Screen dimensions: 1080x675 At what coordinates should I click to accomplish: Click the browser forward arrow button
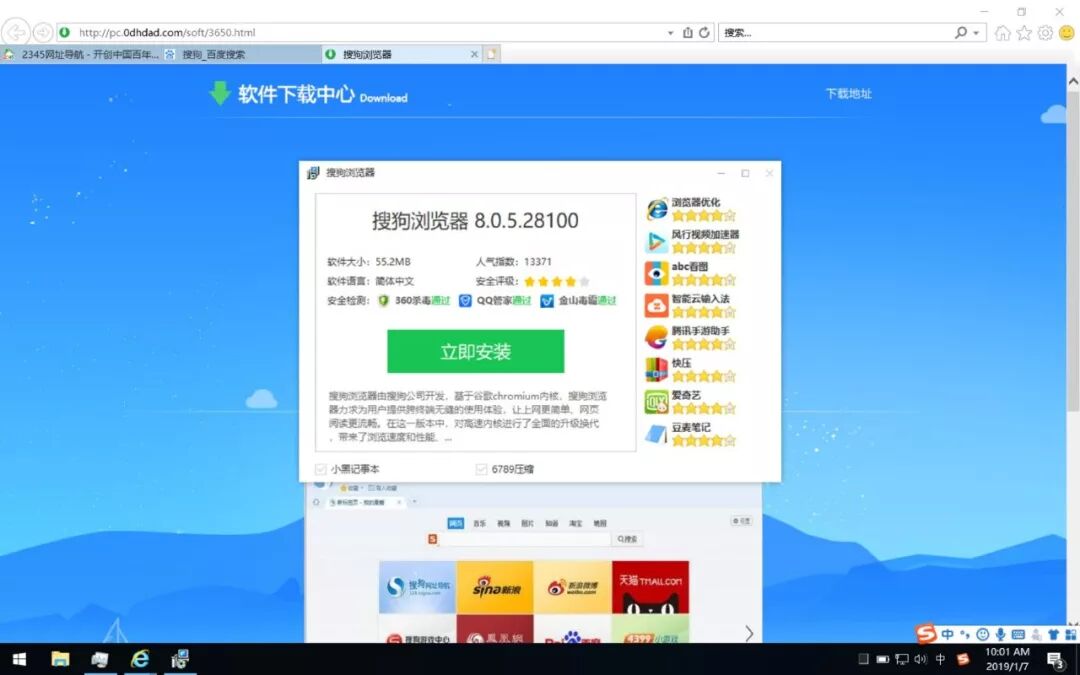pyautogui.click(x=43, y=32)
